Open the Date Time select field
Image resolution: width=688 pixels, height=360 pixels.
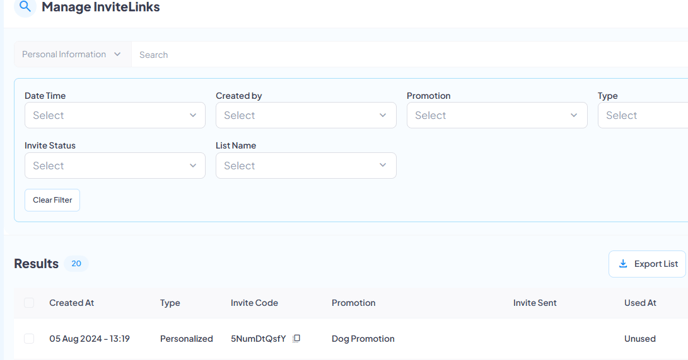(115, 115)
